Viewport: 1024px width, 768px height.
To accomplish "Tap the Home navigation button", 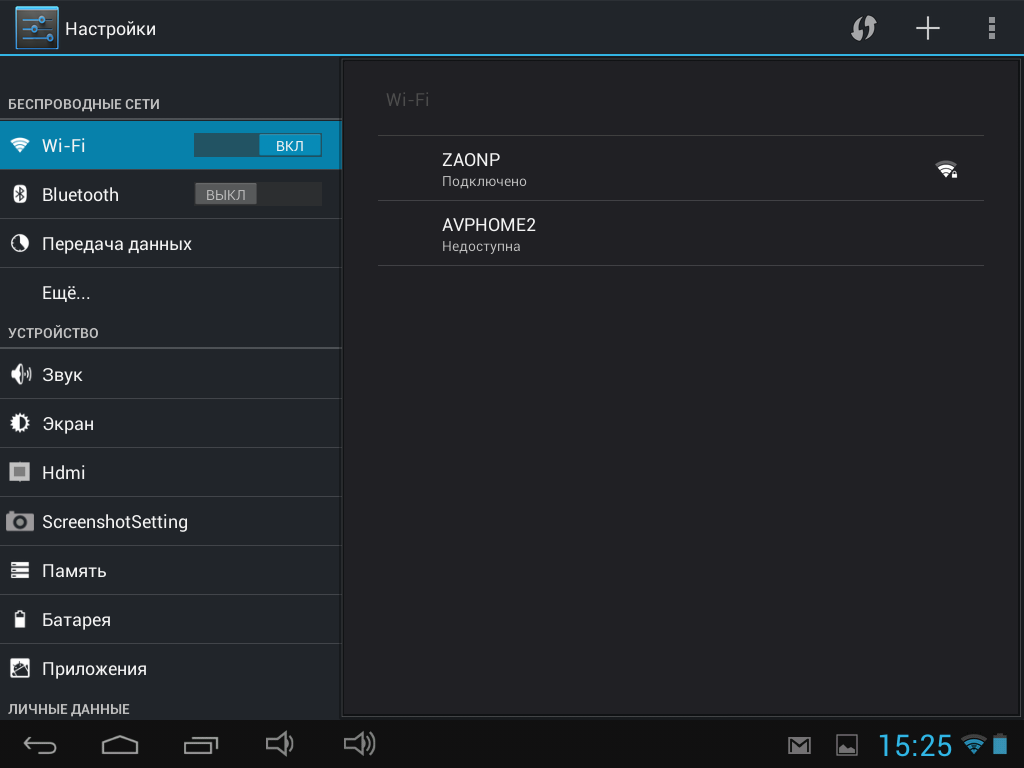I will (x=120, y=744).
